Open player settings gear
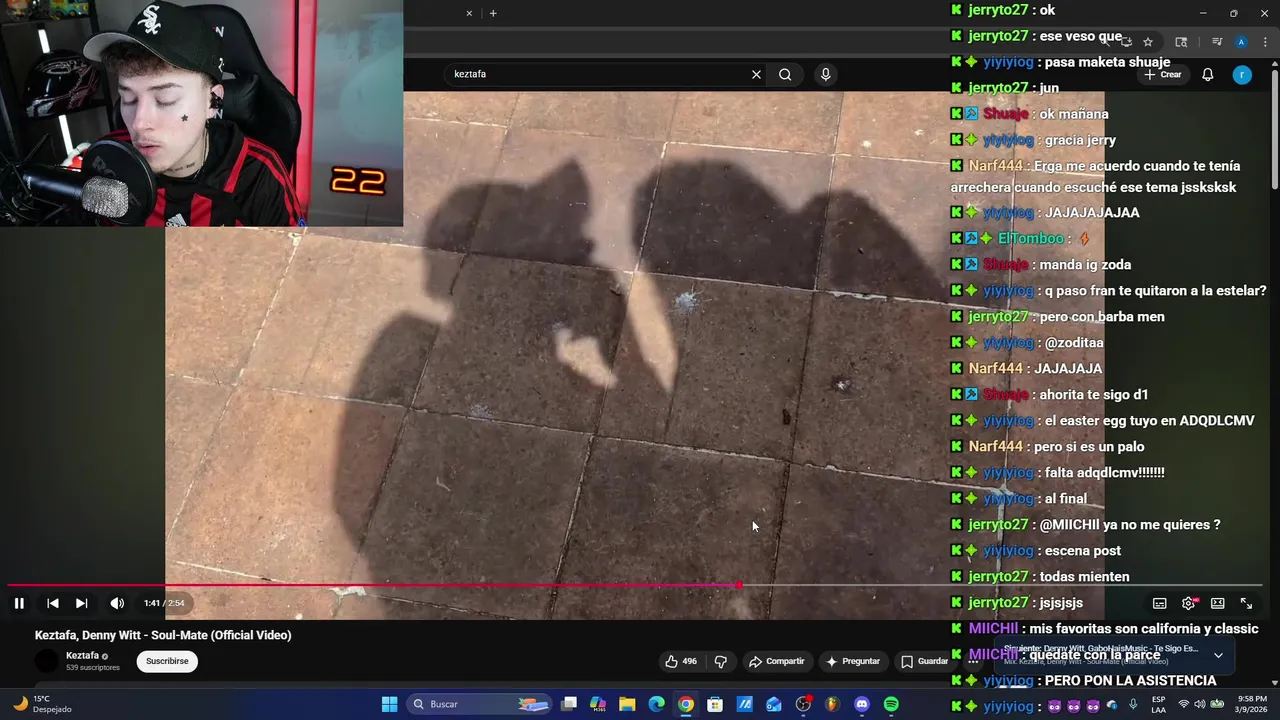Screen dimensions: 1280x720 tap(1188, 603)
